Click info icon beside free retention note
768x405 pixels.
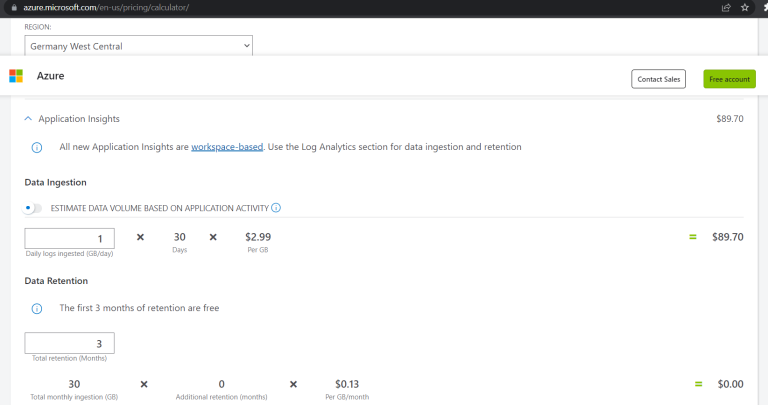(37, 309)
